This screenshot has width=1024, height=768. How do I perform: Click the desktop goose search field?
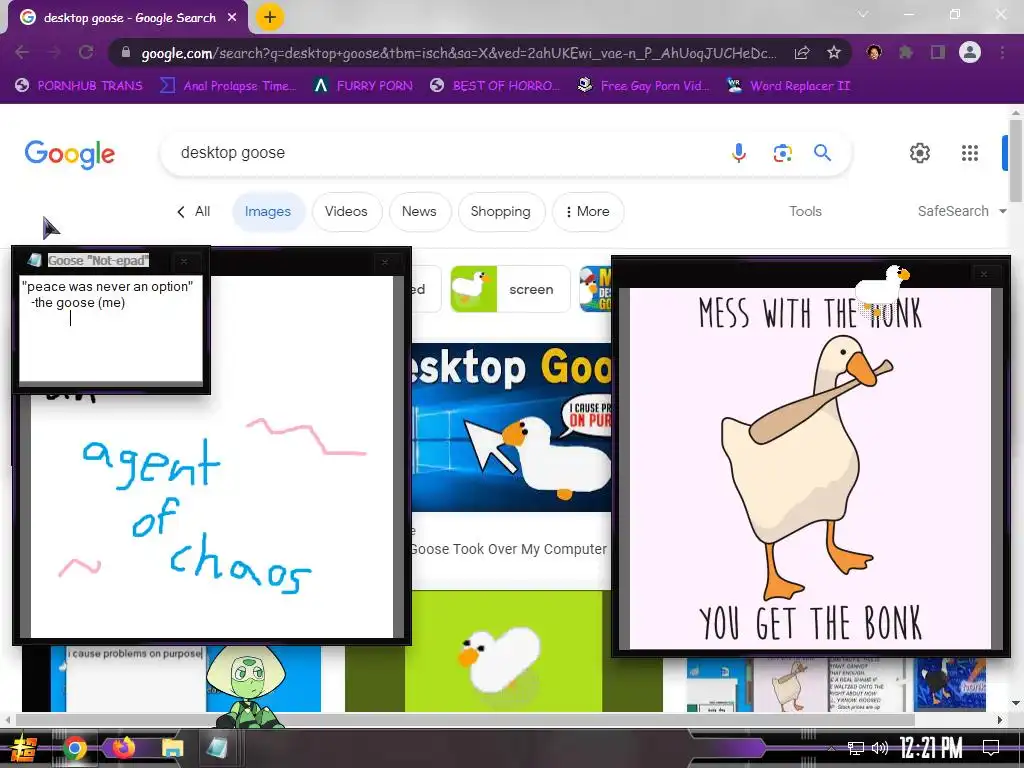444,153
